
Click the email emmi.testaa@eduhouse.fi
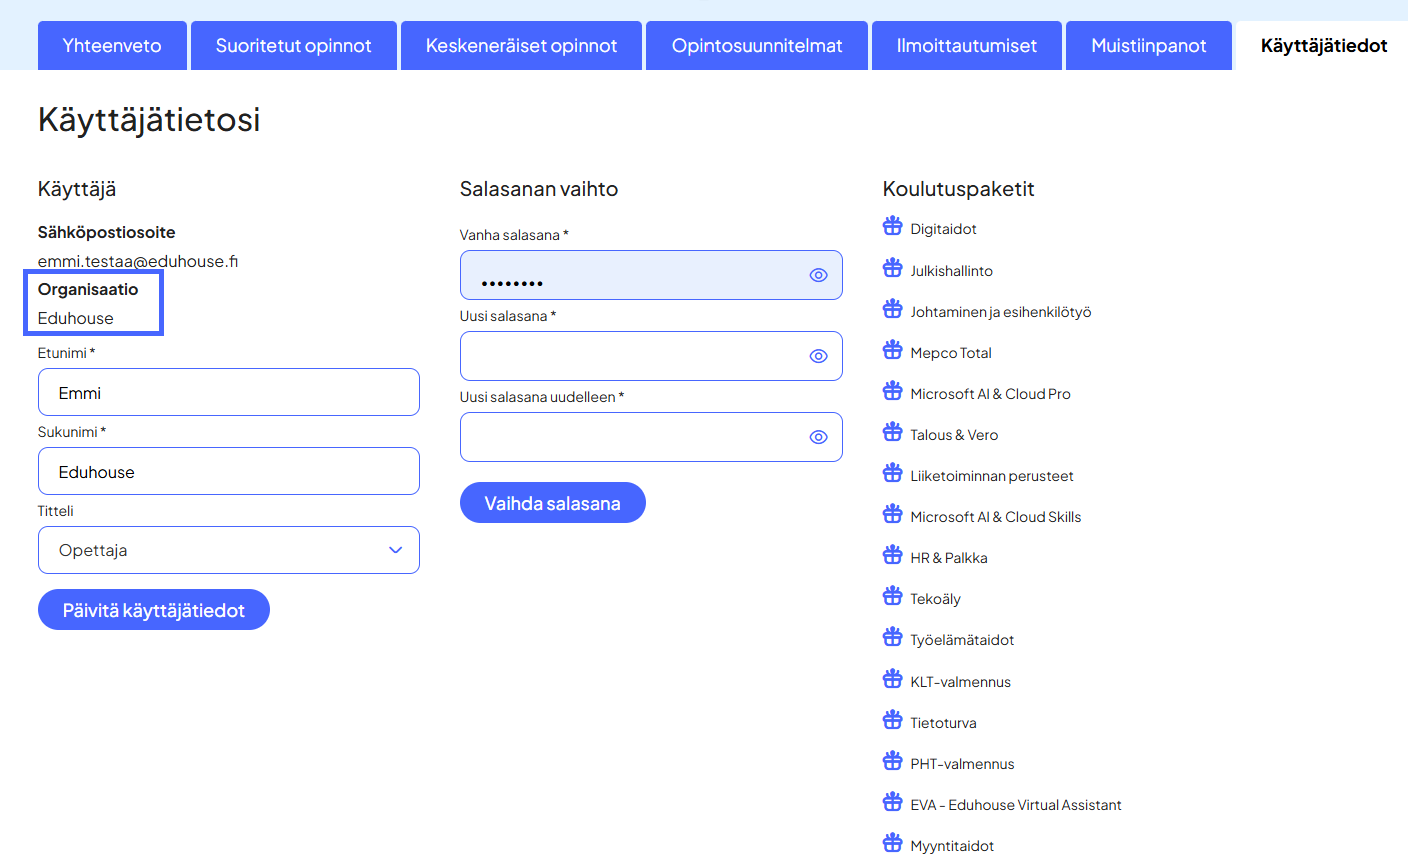[x=138, y=261]
